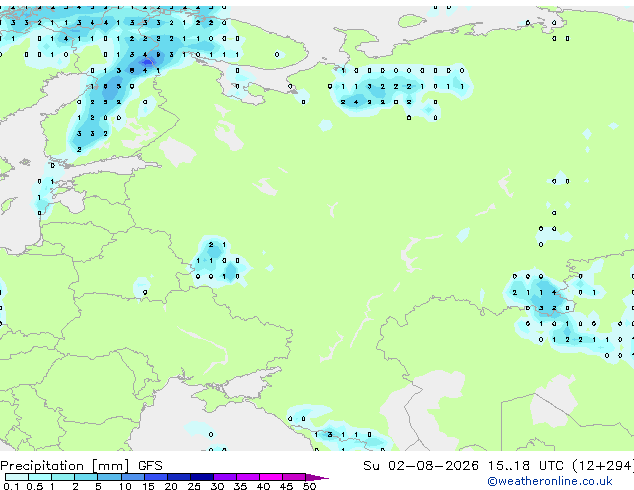634x490 pixels.
Task: Click the legend label "25"
Action: pos(194,486)
